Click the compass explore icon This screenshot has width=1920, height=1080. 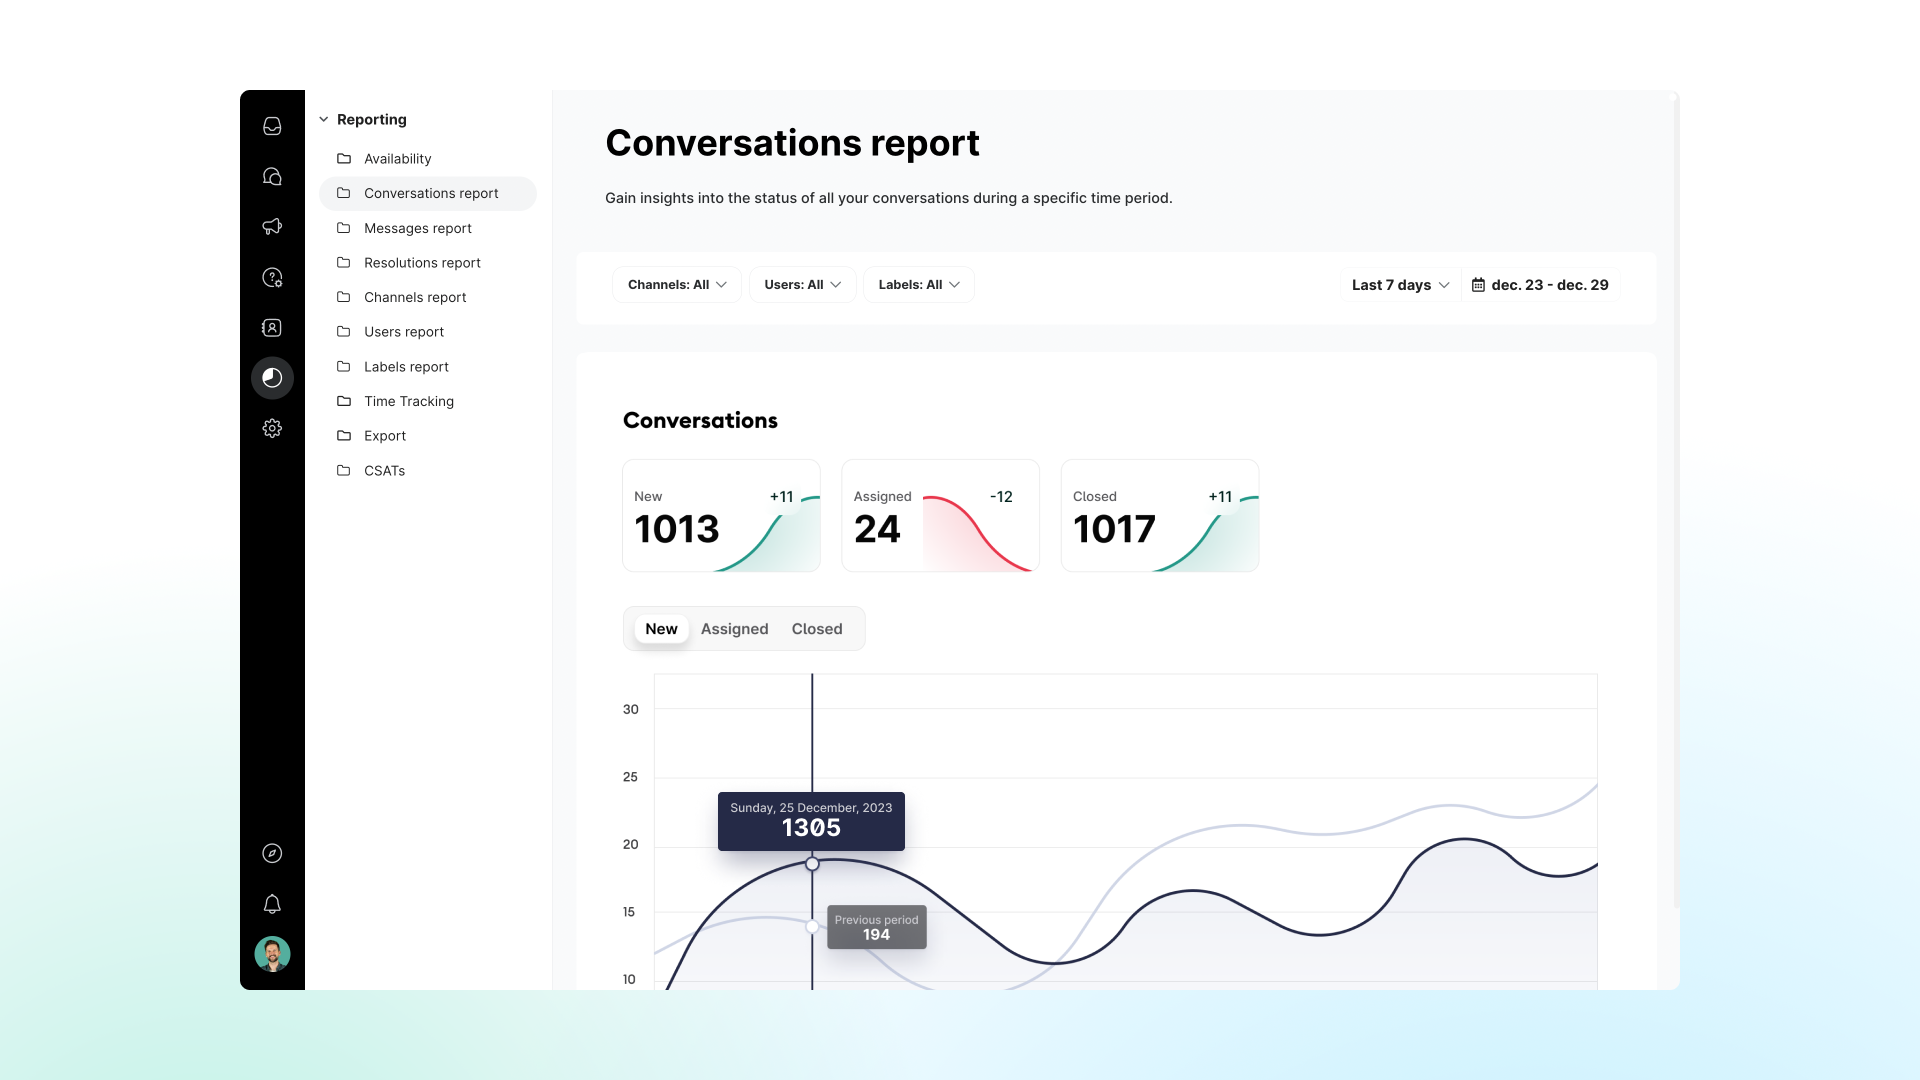click(x=272, y=853)
